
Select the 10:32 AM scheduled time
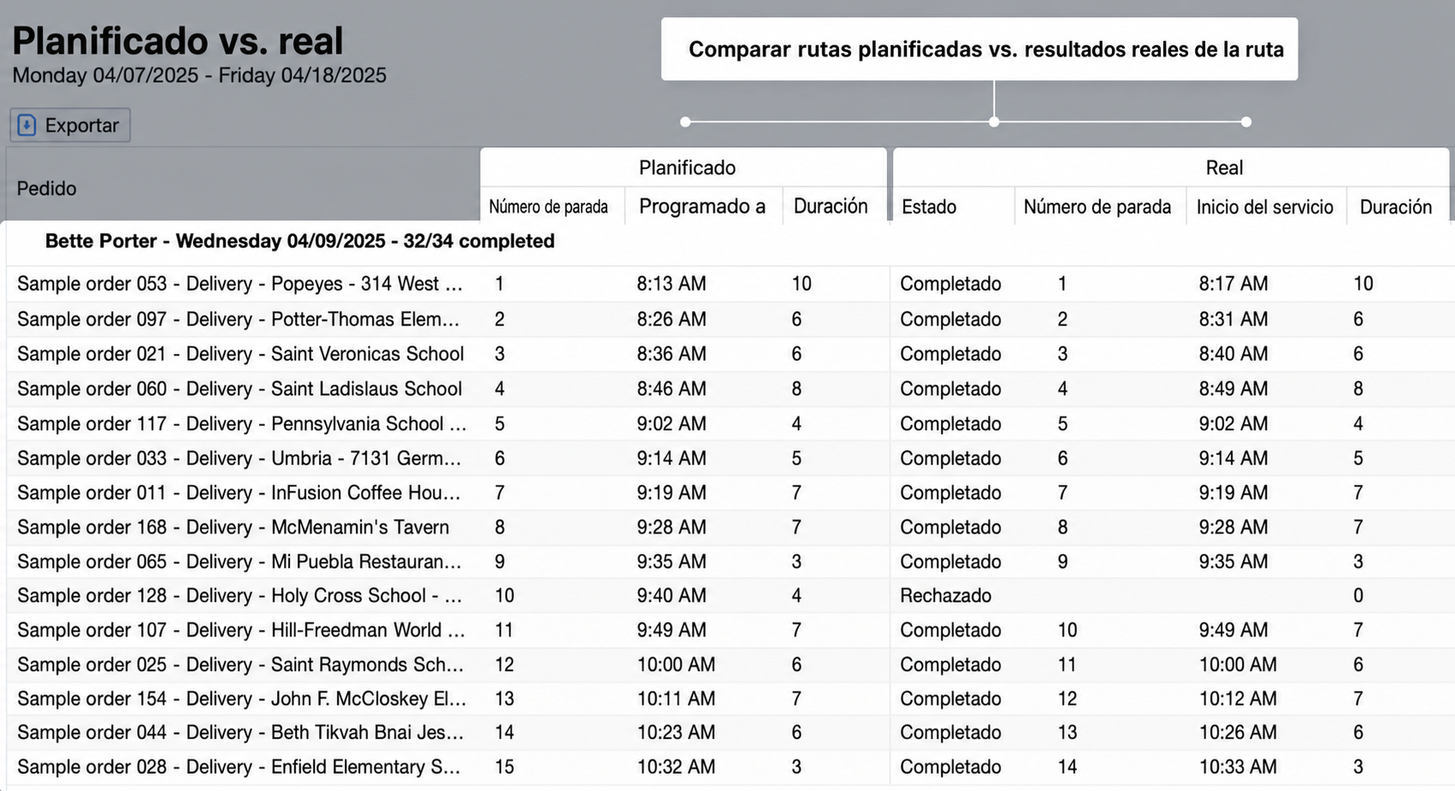(676, 767)
